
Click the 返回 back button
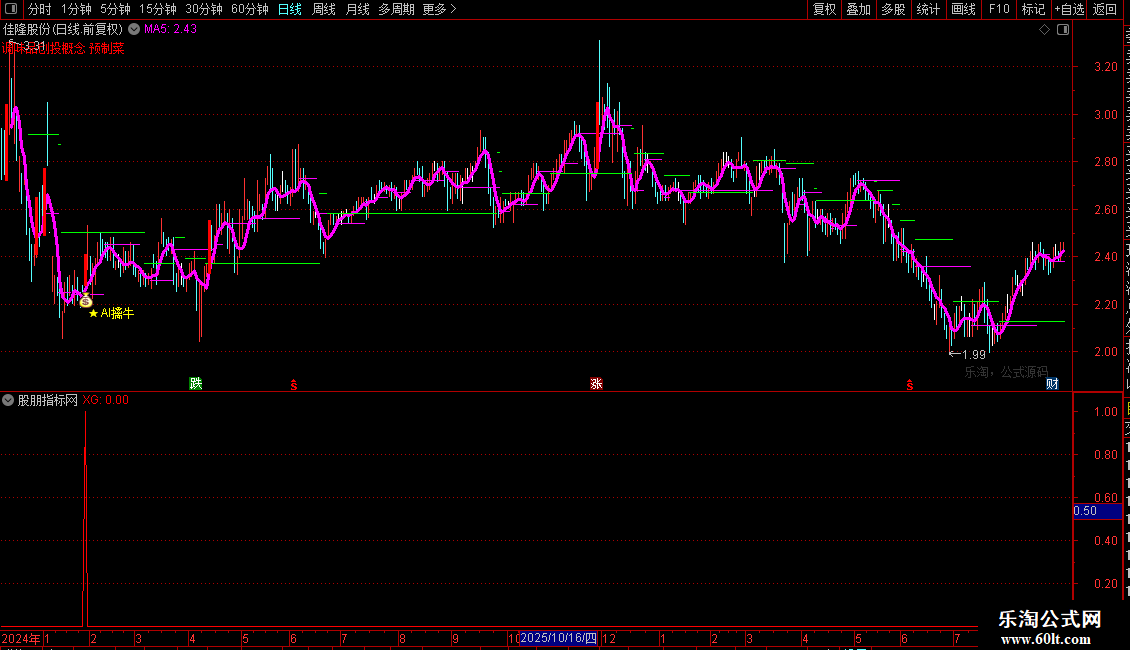(1105, 9)
